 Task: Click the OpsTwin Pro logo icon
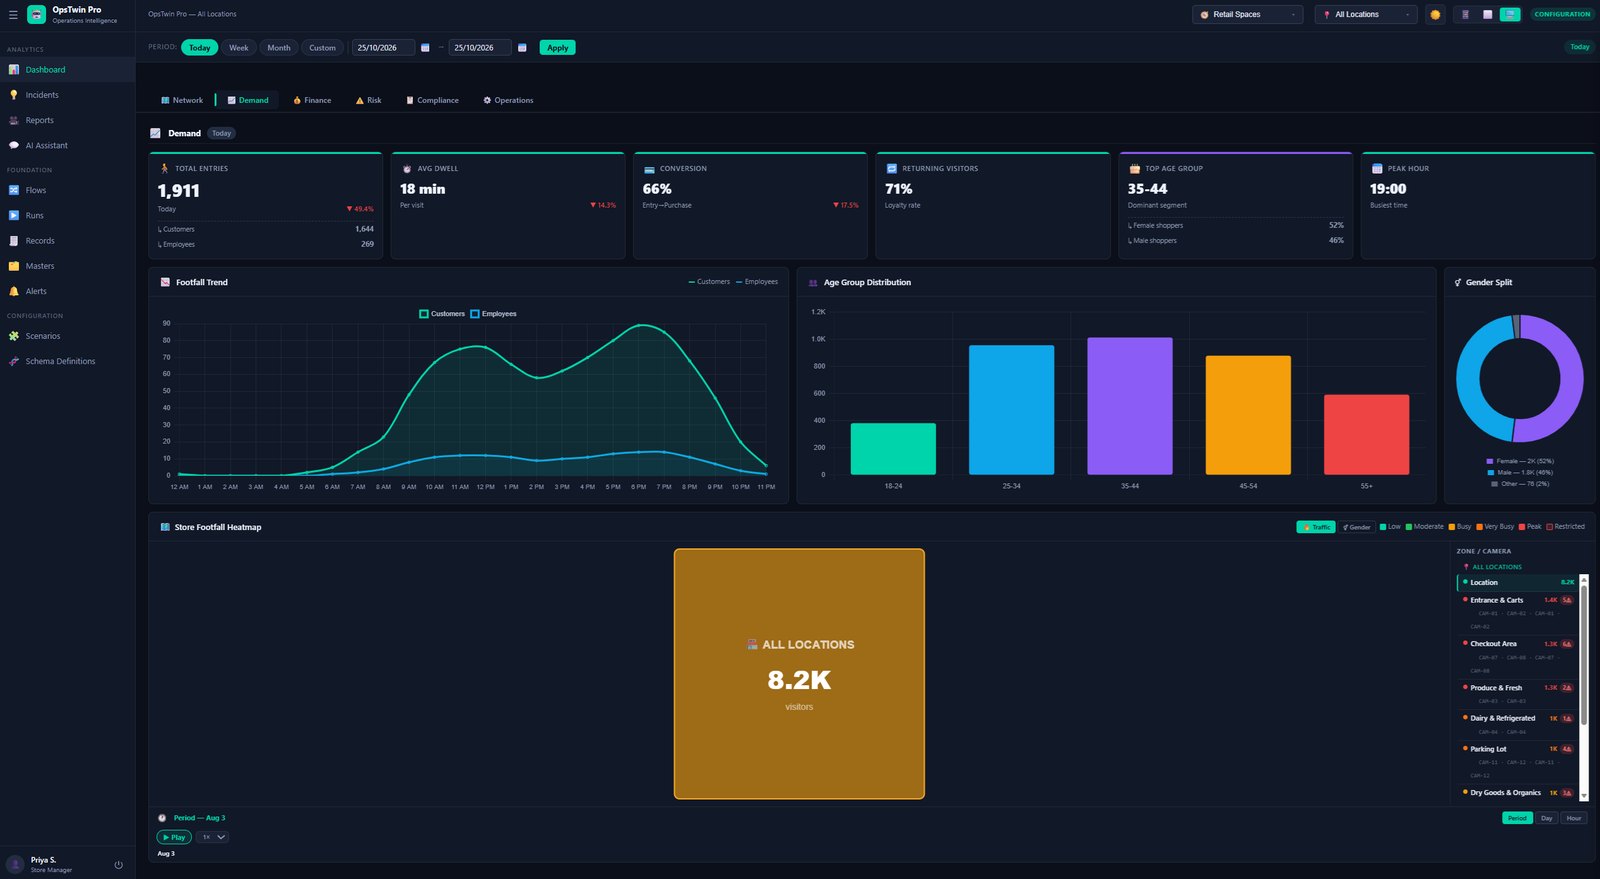tap(37, 14)
